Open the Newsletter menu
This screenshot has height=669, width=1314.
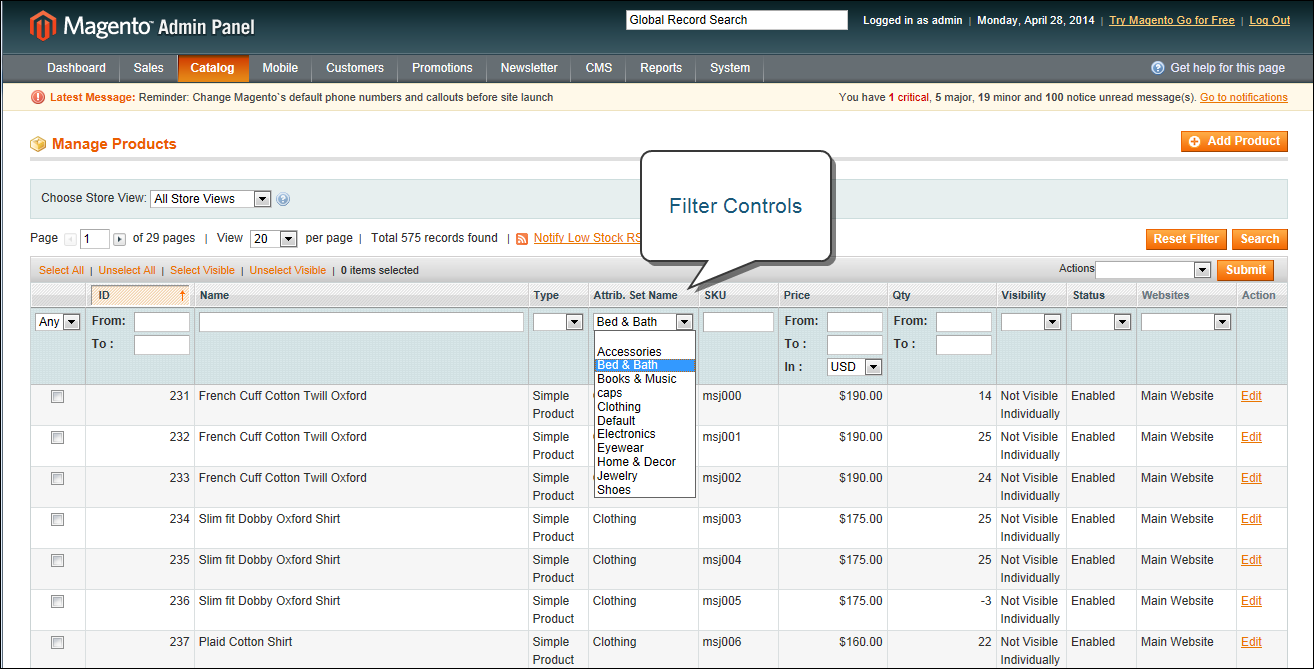529,68
